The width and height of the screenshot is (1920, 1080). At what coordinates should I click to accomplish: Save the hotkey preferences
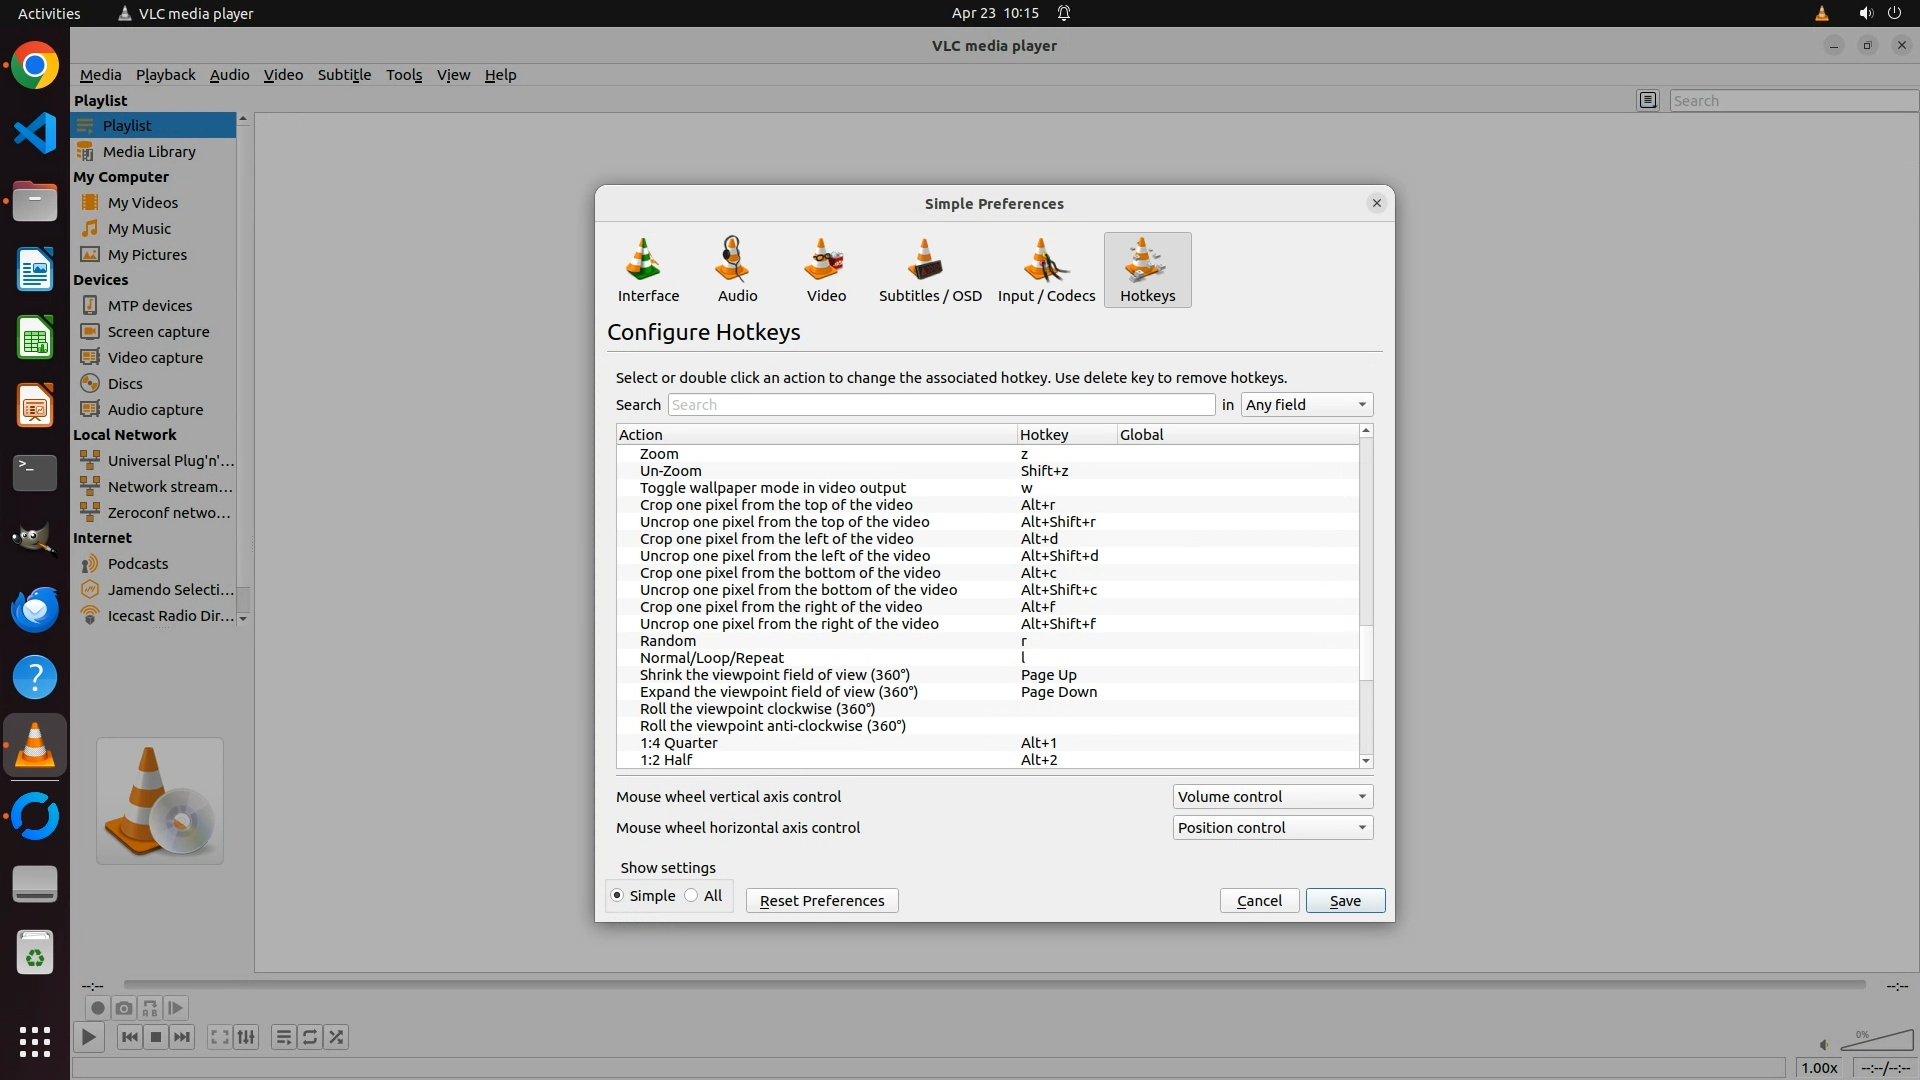click(x=1345, y=901)
